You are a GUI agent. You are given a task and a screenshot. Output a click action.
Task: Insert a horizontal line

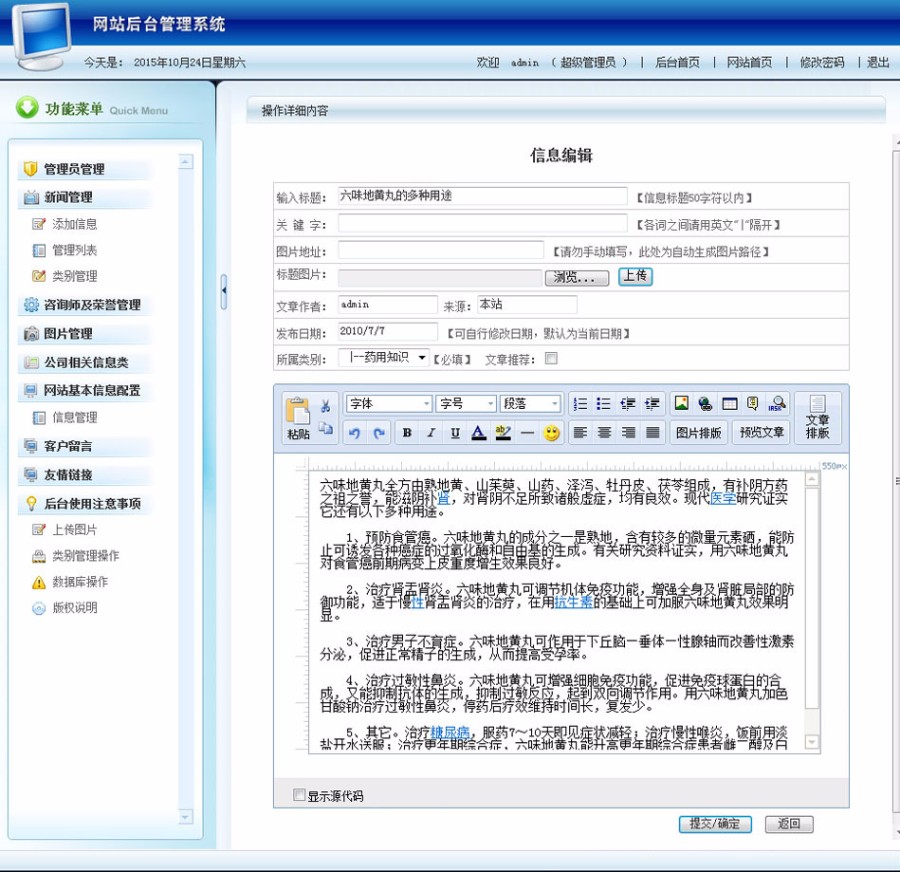tap(527, 433)
